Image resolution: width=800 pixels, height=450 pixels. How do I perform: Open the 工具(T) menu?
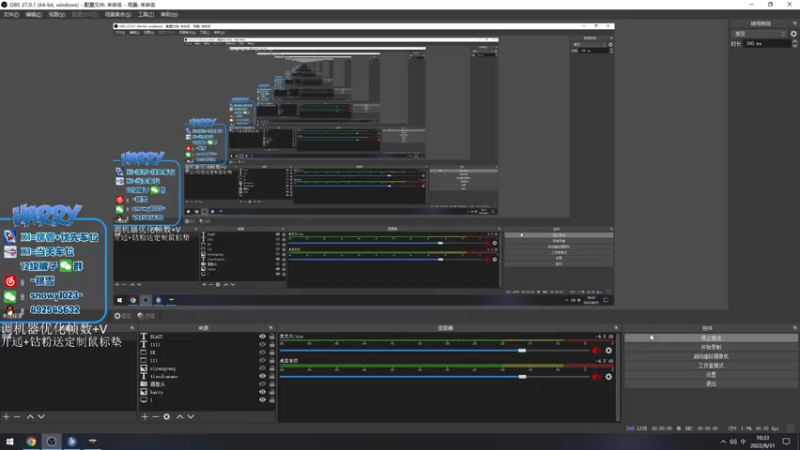[x=145, y=15]
